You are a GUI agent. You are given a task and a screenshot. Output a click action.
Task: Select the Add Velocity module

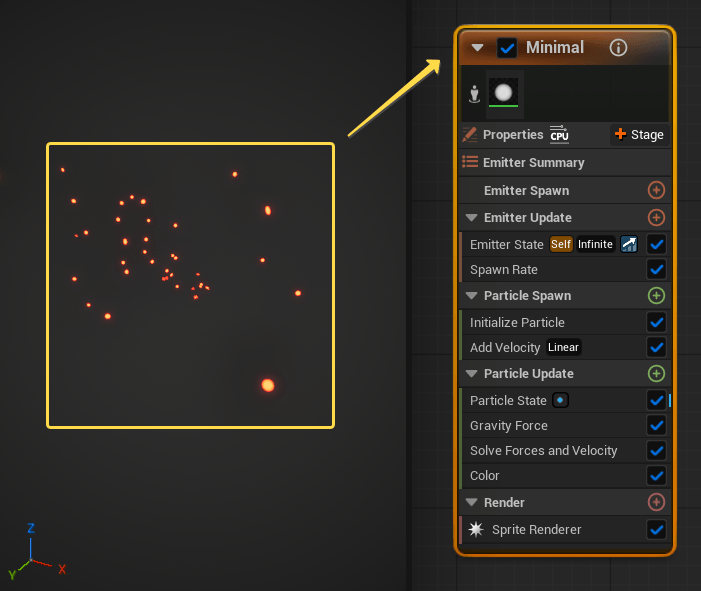(x=505, y=347)
